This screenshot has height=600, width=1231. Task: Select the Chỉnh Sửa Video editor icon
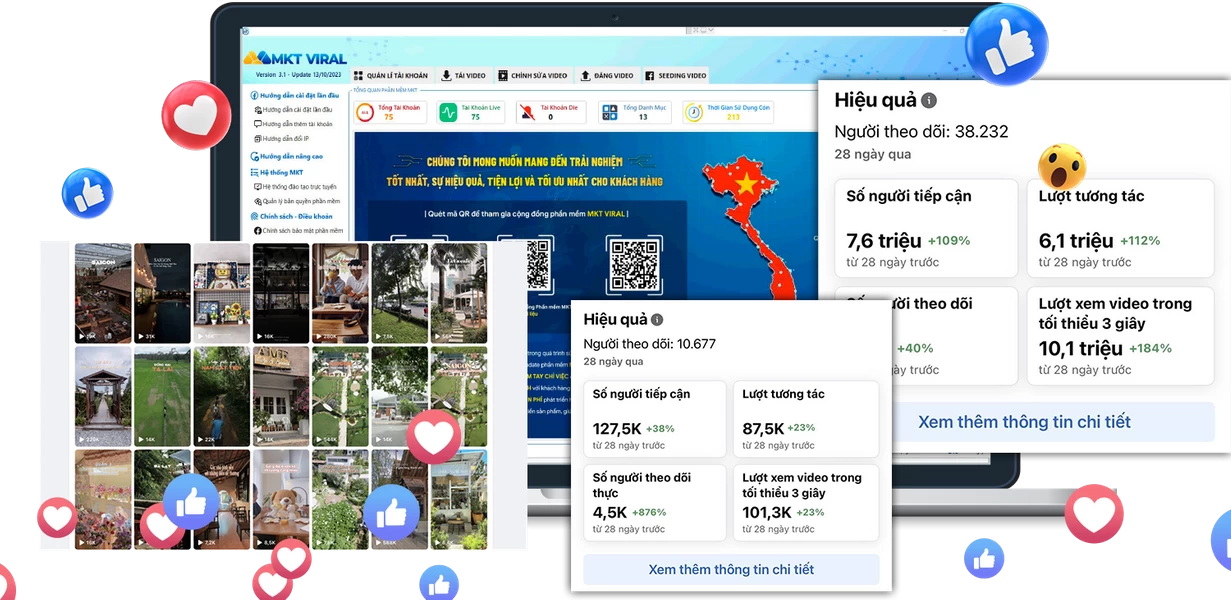tap(503, 75)
